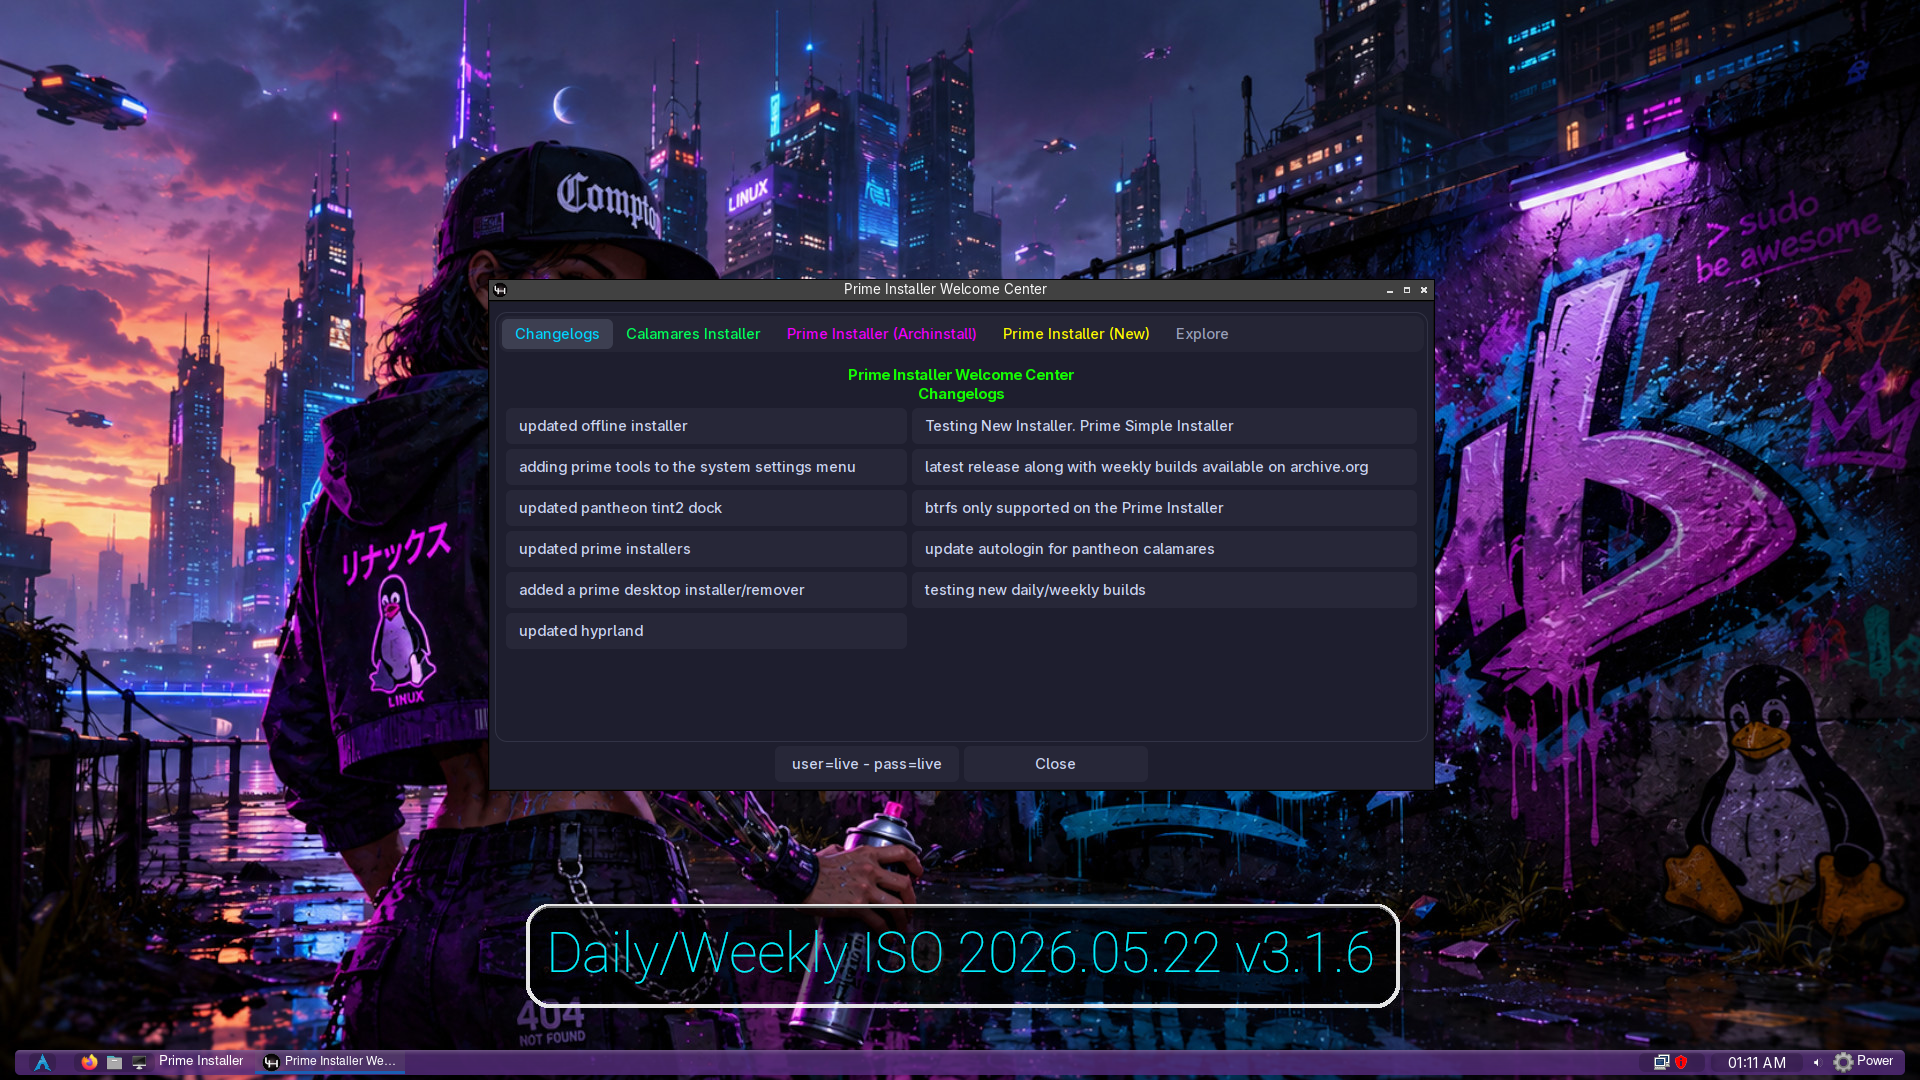Select 'adding prime tools to the system settings menu'
The width and height of the screenshot is (1920, 1080).
(706, 467)
